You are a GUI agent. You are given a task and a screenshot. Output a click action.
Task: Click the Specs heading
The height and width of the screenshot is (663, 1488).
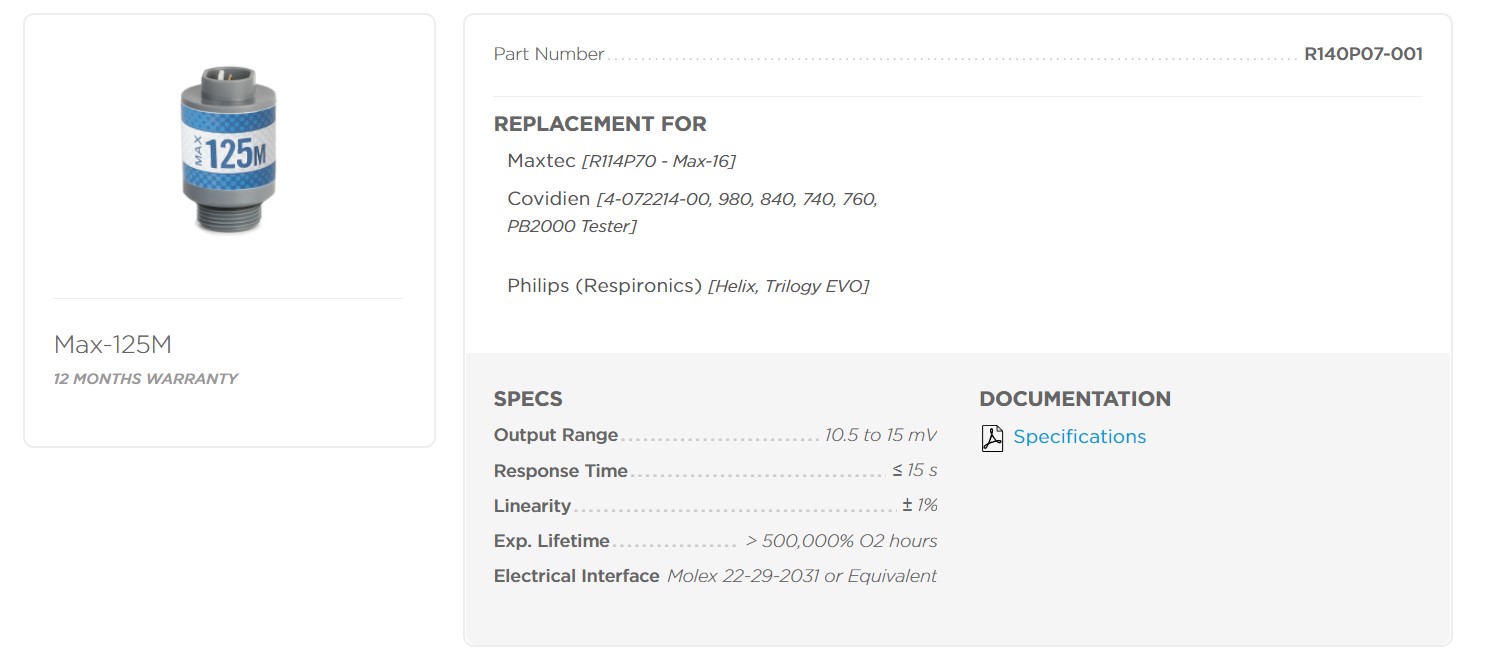pyautogui.click(x=528, y=399)
